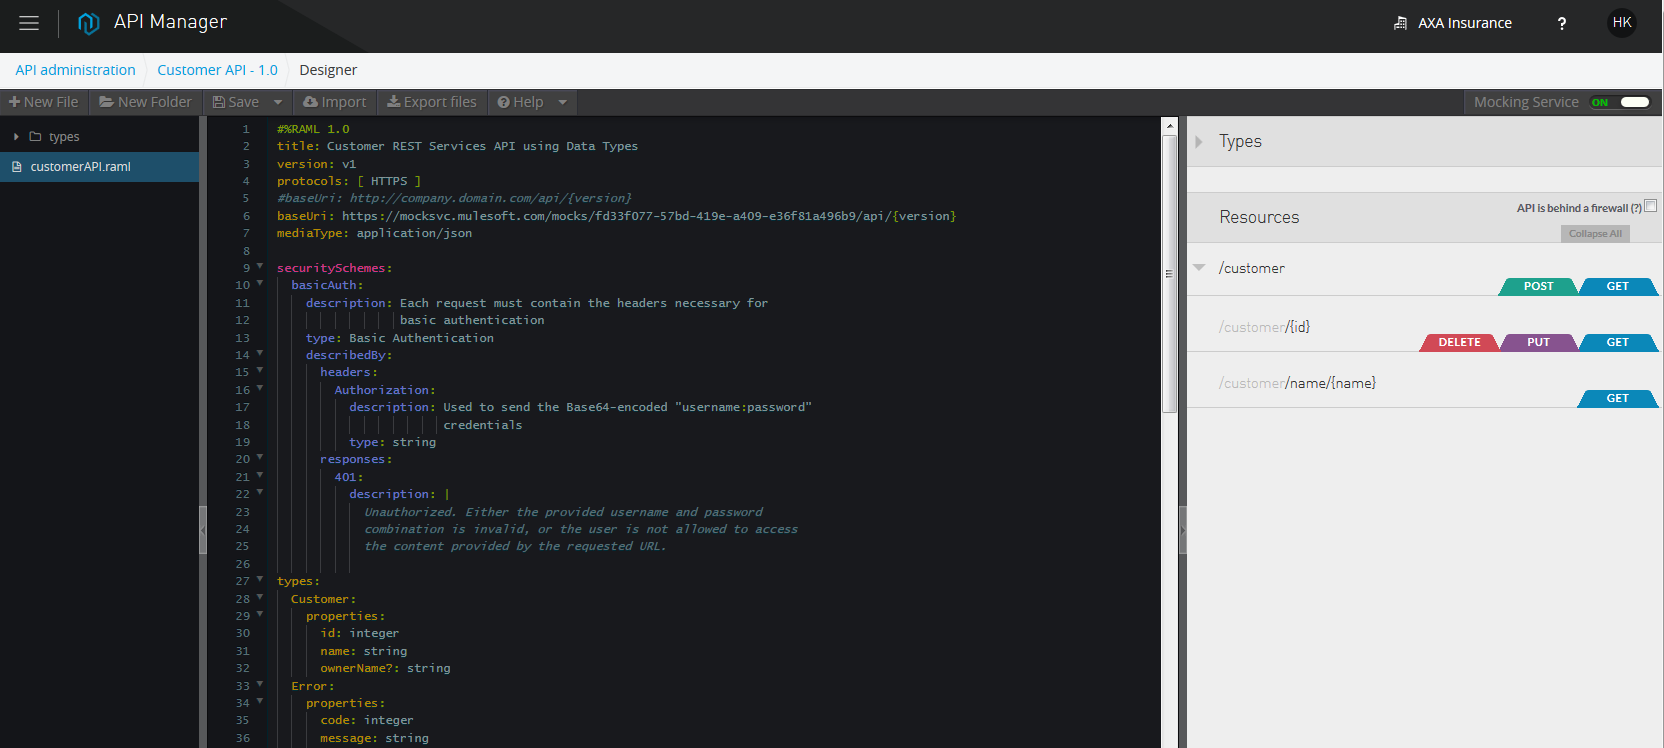Select the customerAPI.raml file
The height and width of the screenshot is (748, 1664).
100,167
